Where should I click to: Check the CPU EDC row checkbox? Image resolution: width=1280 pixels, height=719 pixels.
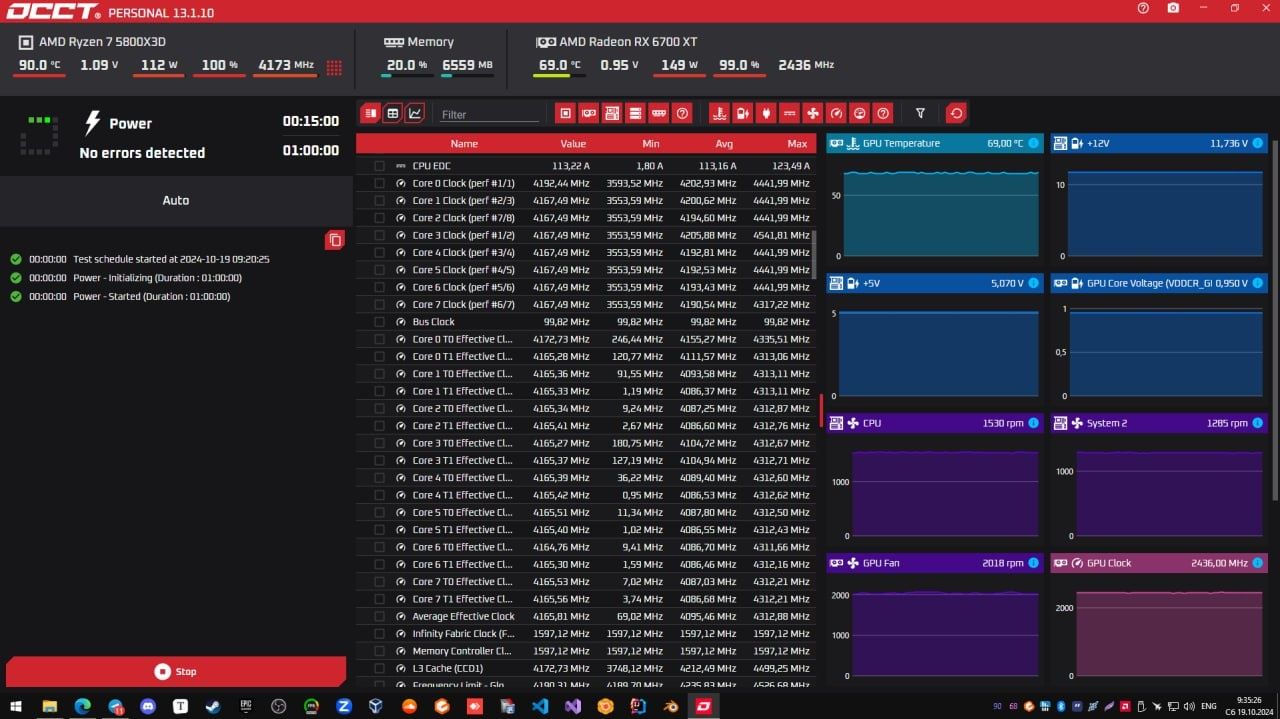point(379,166)
